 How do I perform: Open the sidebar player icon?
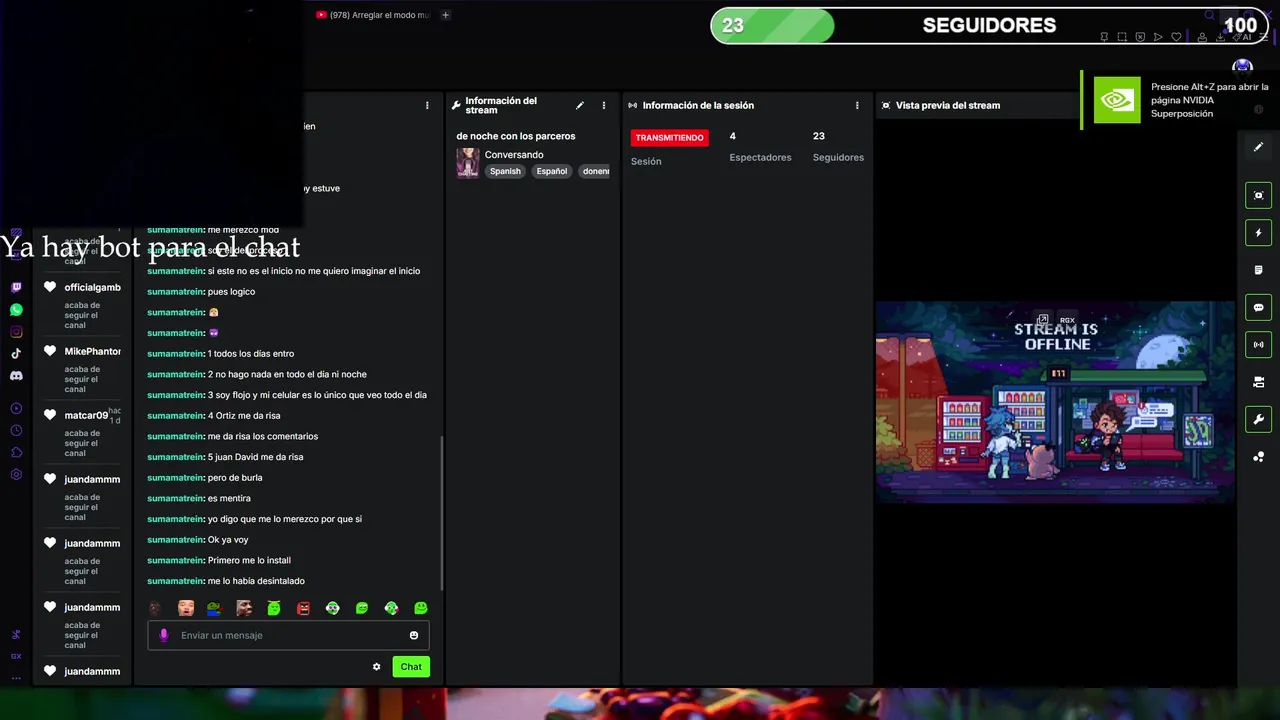point(16,408)
